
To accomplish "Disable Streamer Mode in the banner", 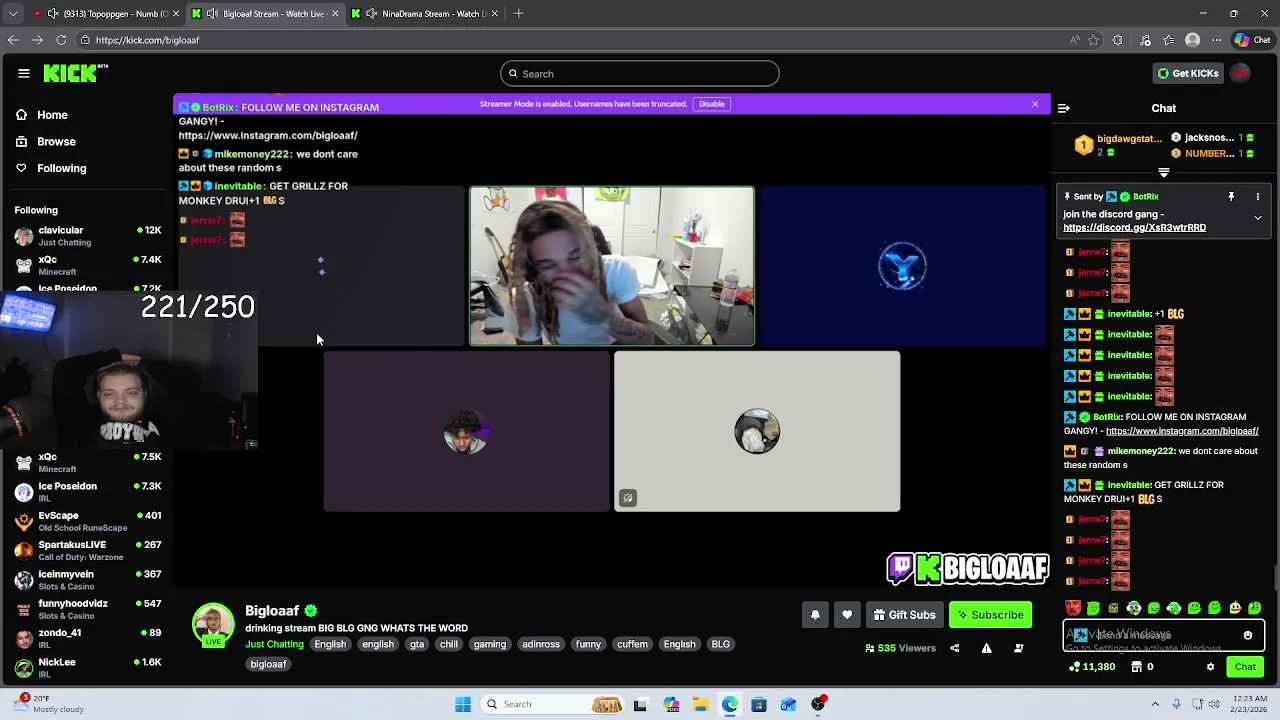I will pyautogui.click(x=711, y=104).
